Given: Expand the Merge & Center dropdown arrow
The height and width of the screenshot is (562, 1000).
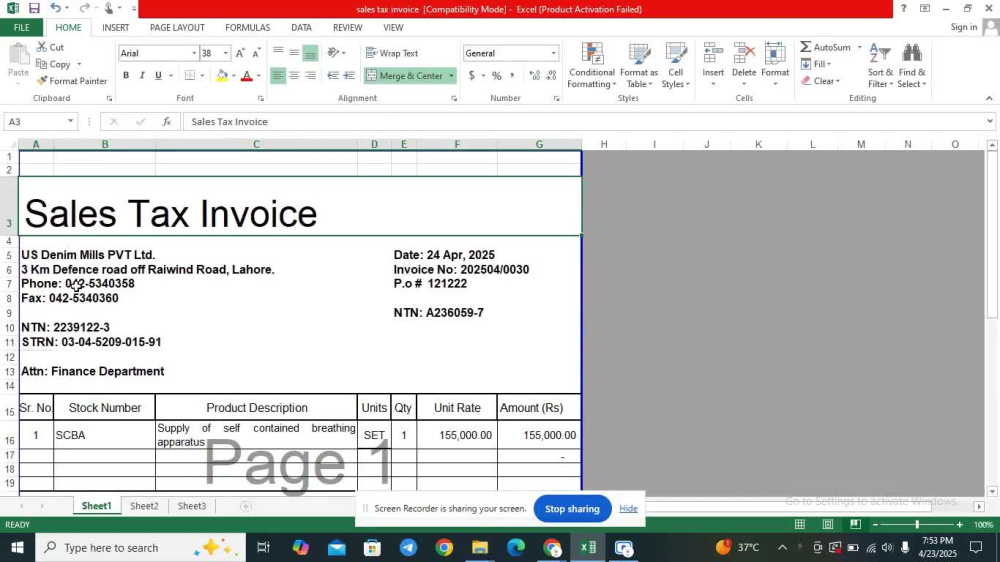Looking at the screenshot, I should [x=451, y=75].
